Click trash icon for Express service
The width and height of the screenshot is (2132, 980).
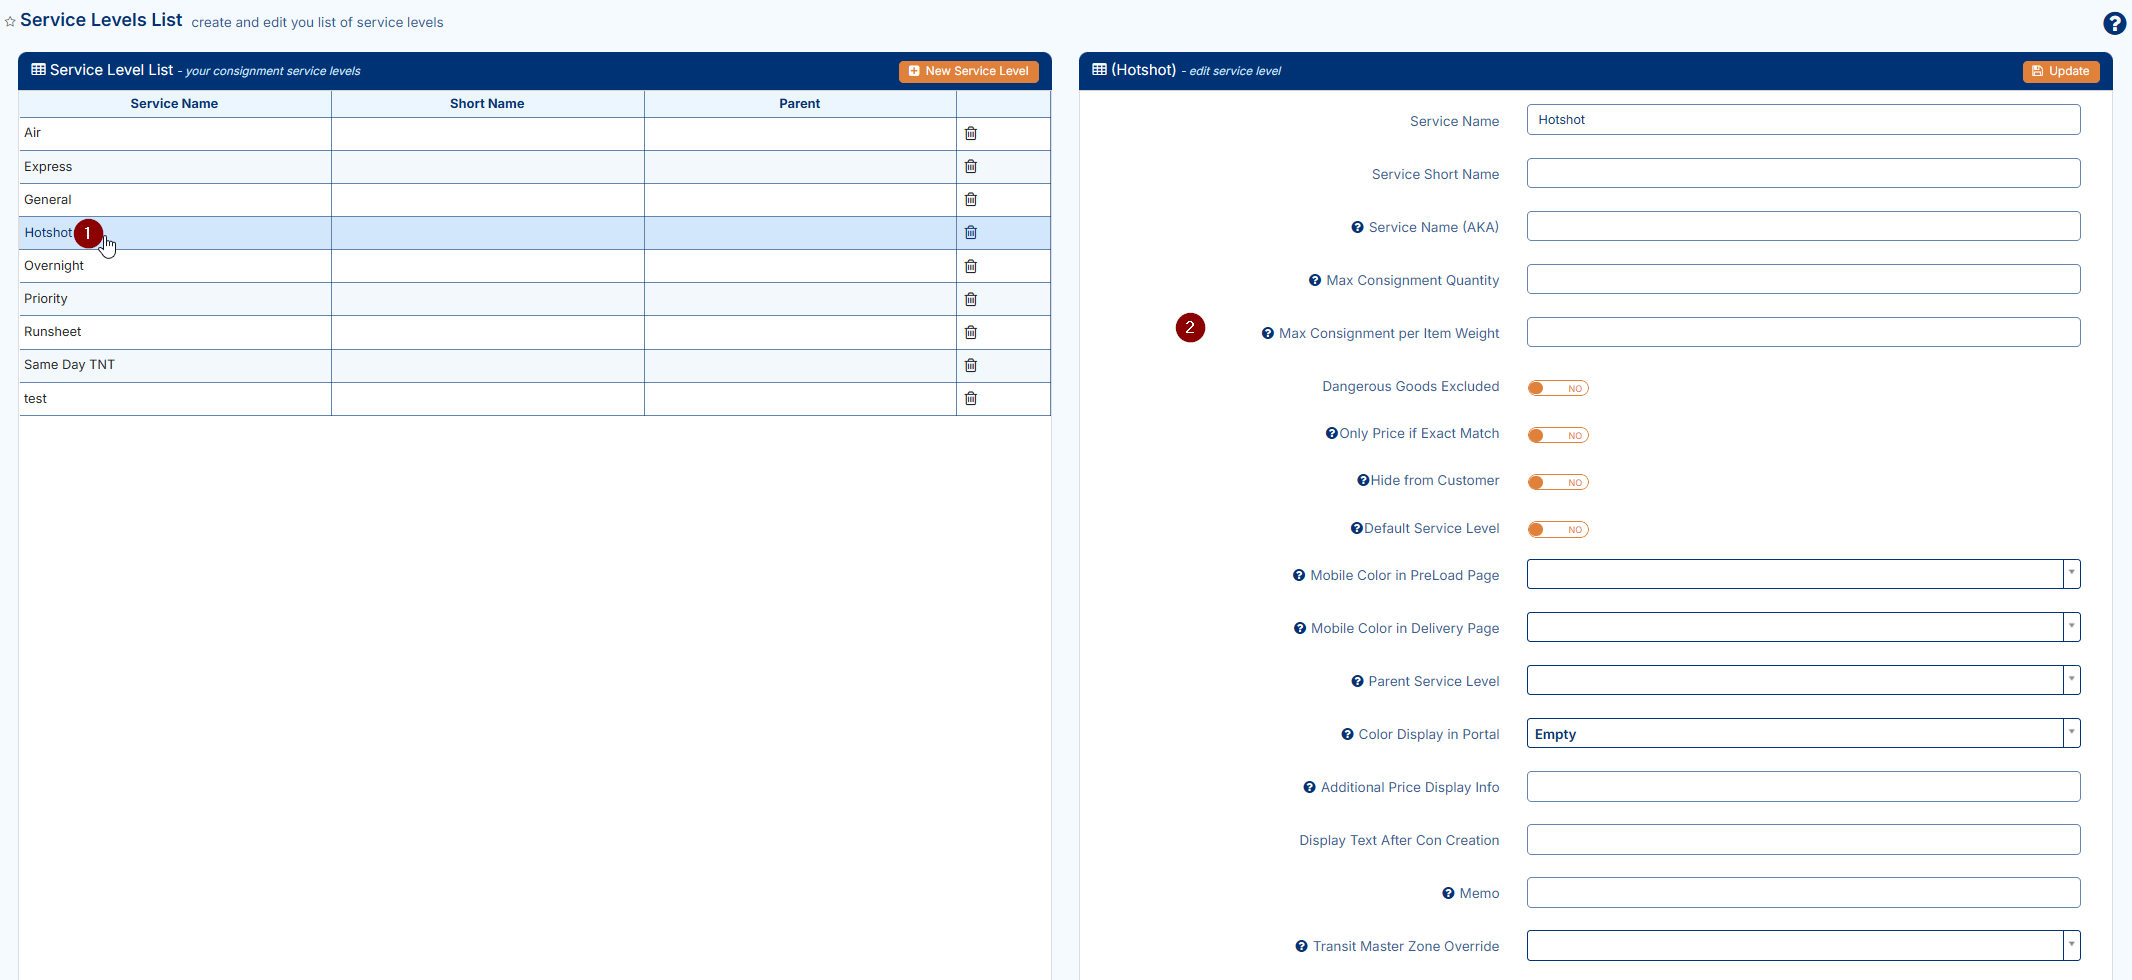[x=970, y=166]
